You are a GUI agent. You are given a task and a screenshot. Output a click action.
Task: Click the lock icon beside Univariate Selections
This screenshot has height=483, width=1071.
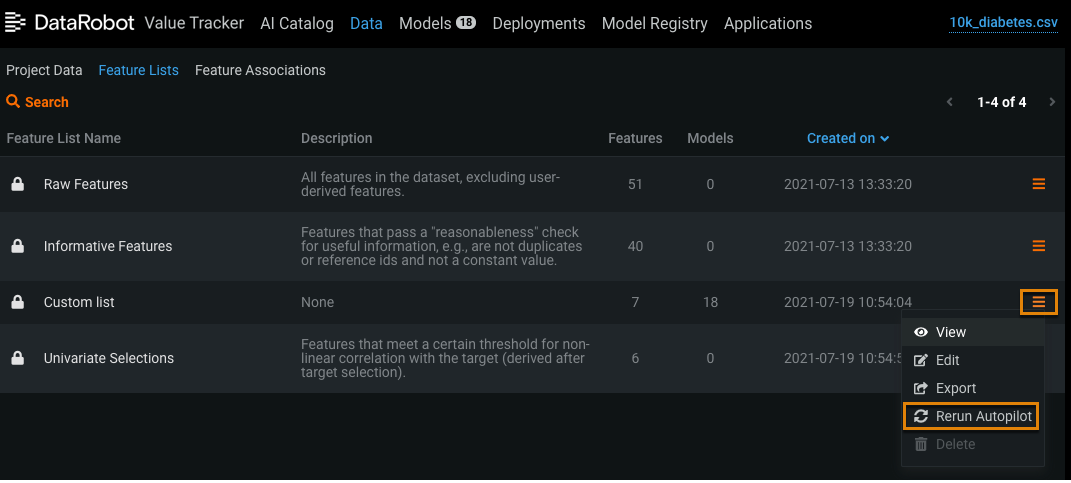[x=17, y=358]
